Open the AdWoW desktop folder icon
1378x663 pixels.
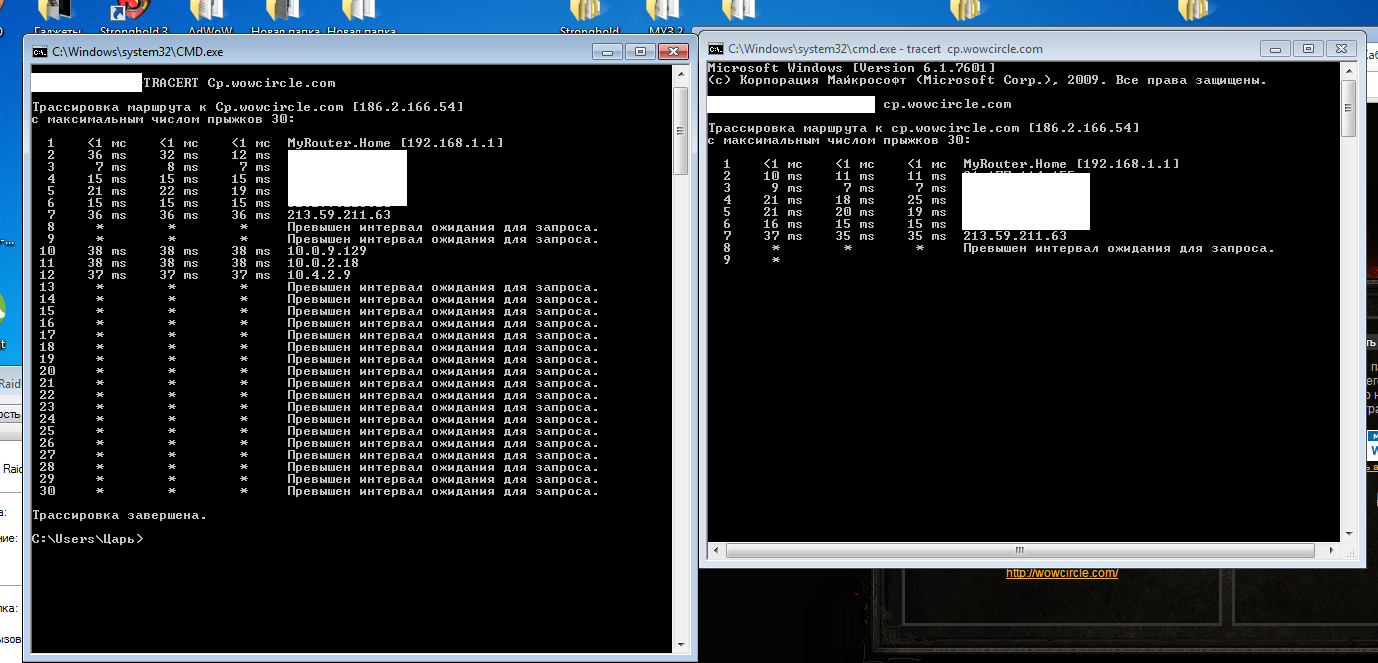[x=206, y=14]
